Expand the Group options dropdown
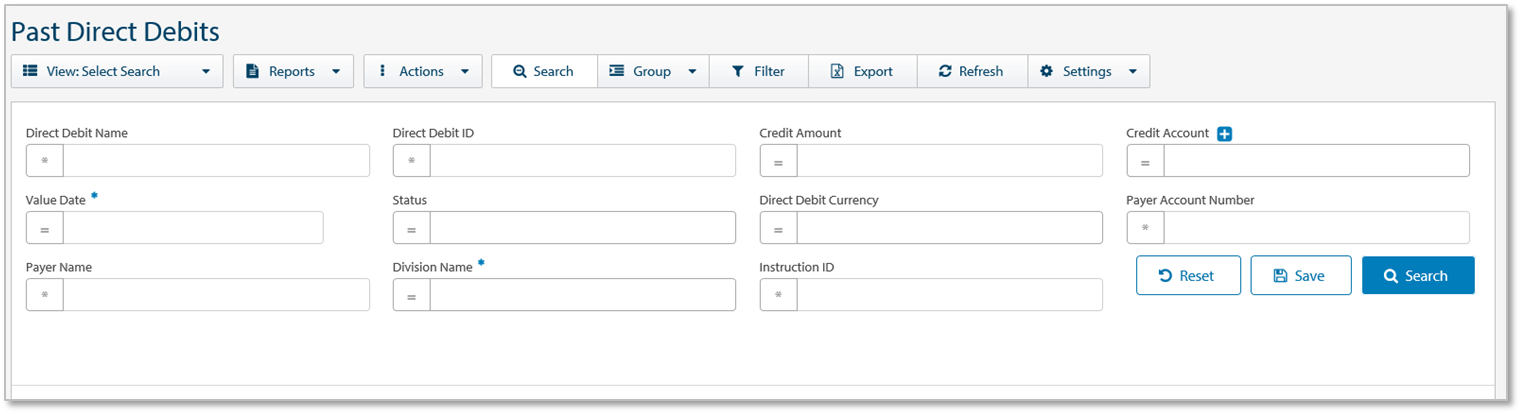The image size is (1521, 414). coord(653,71)
